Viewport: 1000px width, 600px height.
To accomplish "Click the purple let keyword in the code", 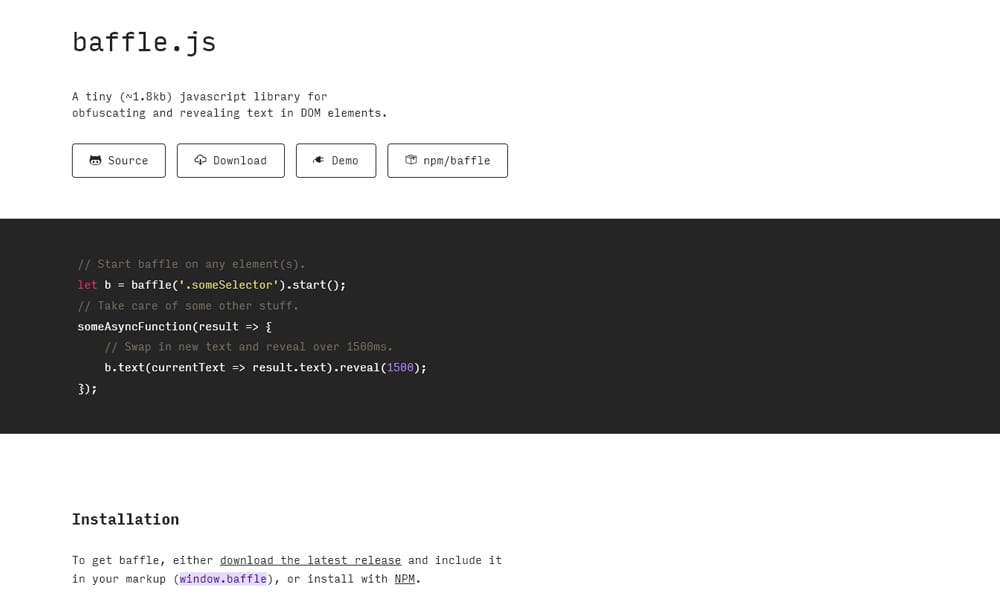I will tap(86, 285).
